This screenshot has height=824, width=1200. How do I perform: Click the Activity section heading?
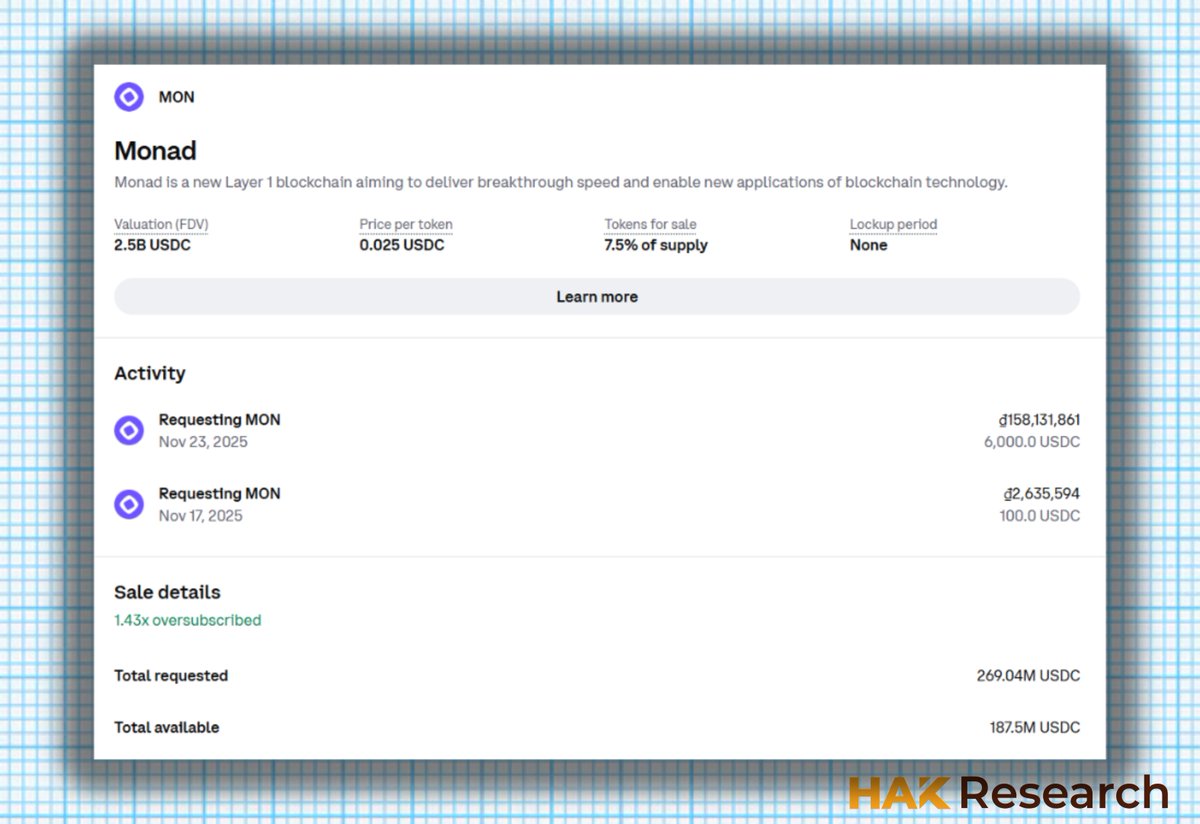[150, 373]
